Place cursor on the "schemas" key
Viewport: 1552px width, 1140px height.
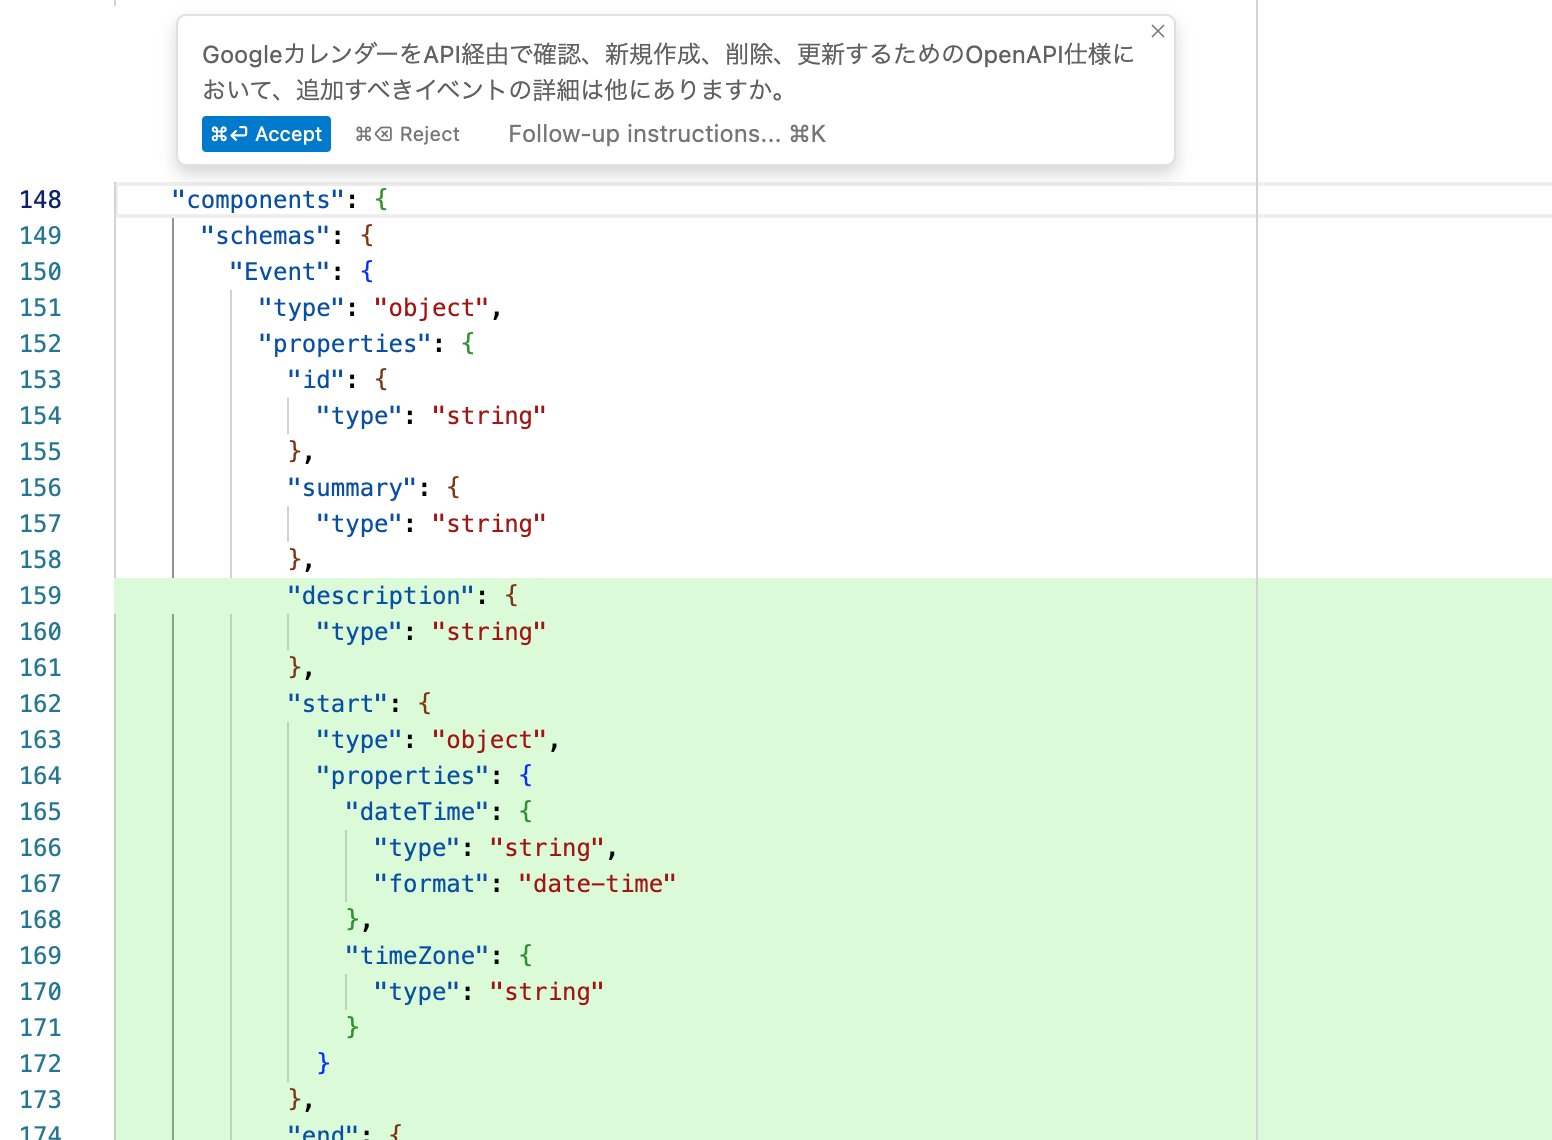point(265,236)
